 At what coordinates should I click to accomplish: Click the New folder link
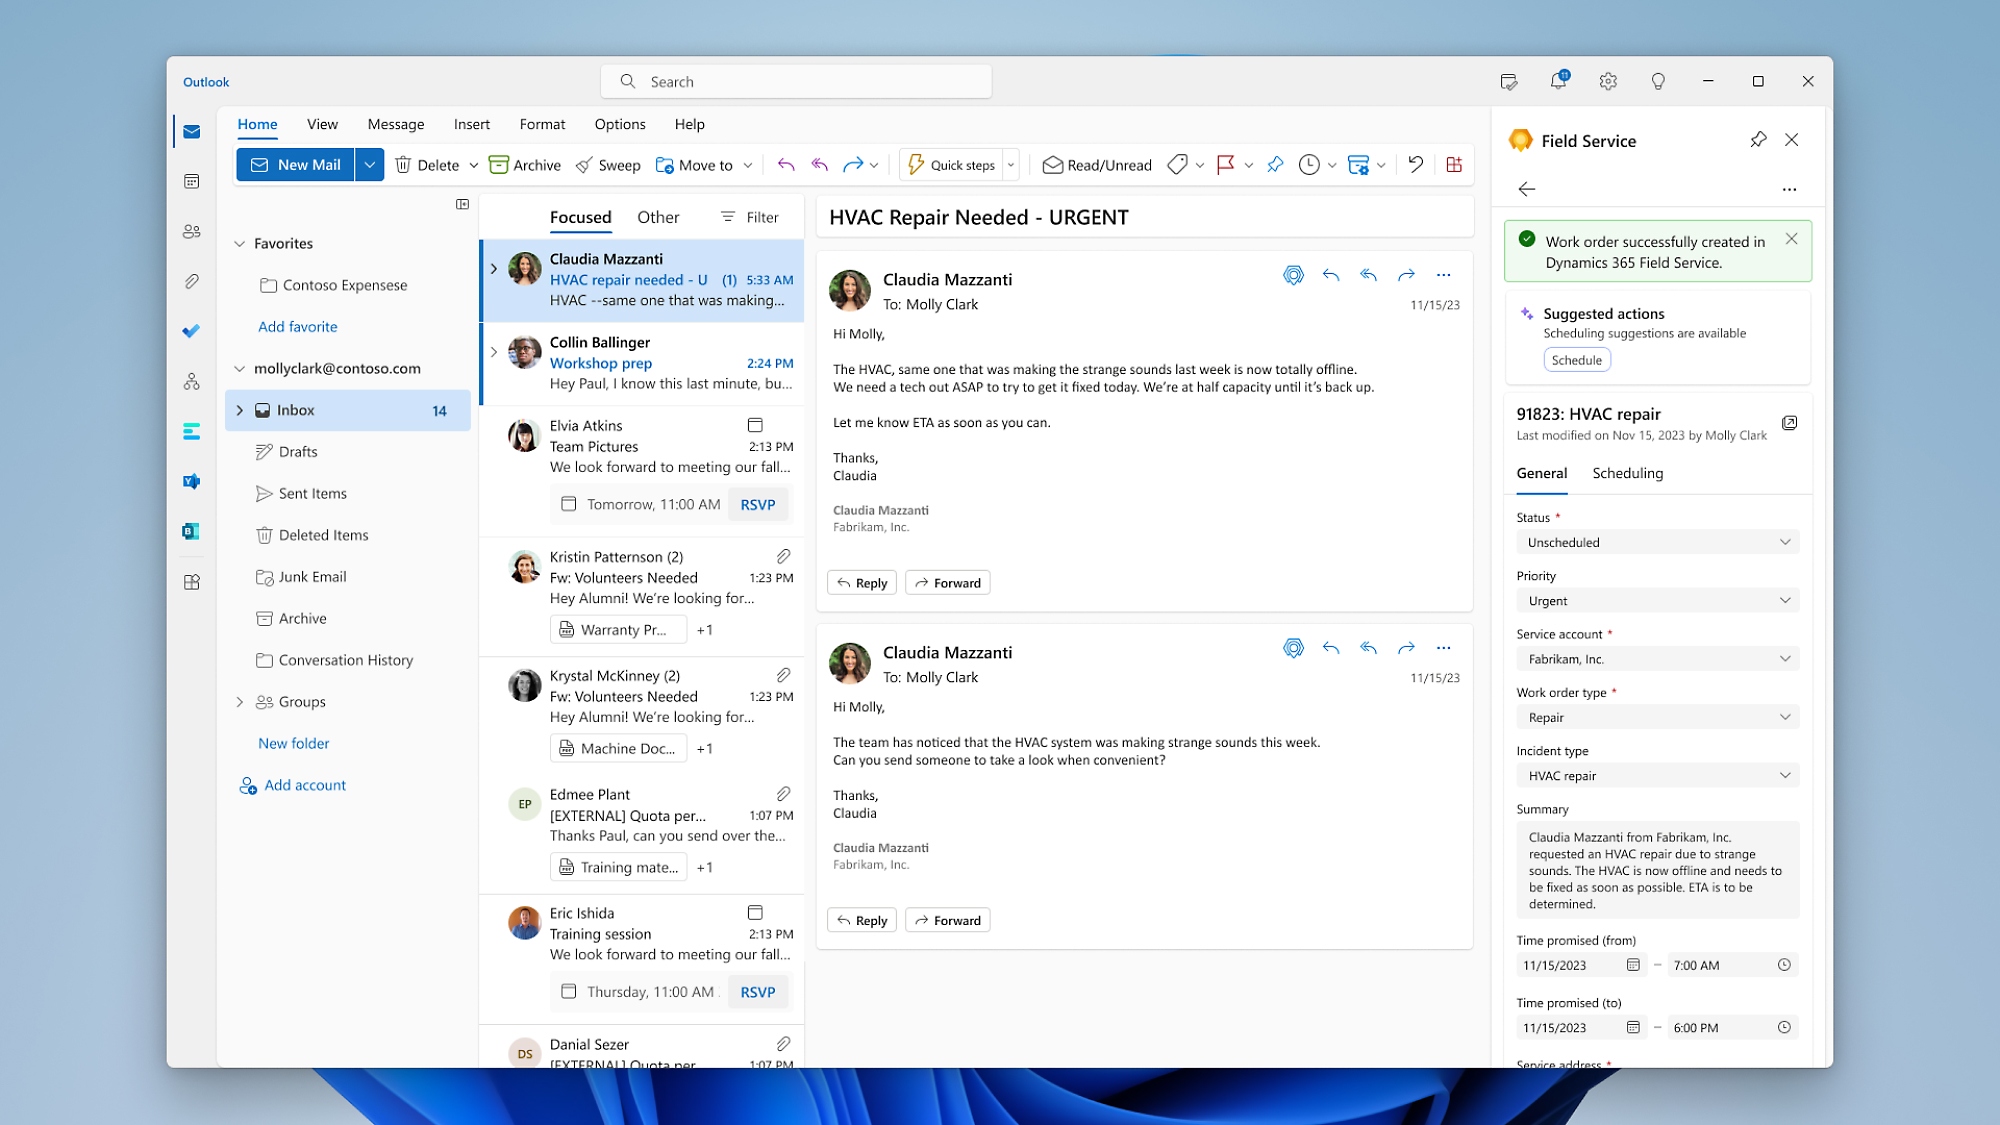pyautogui.click(x=293, y=743)
